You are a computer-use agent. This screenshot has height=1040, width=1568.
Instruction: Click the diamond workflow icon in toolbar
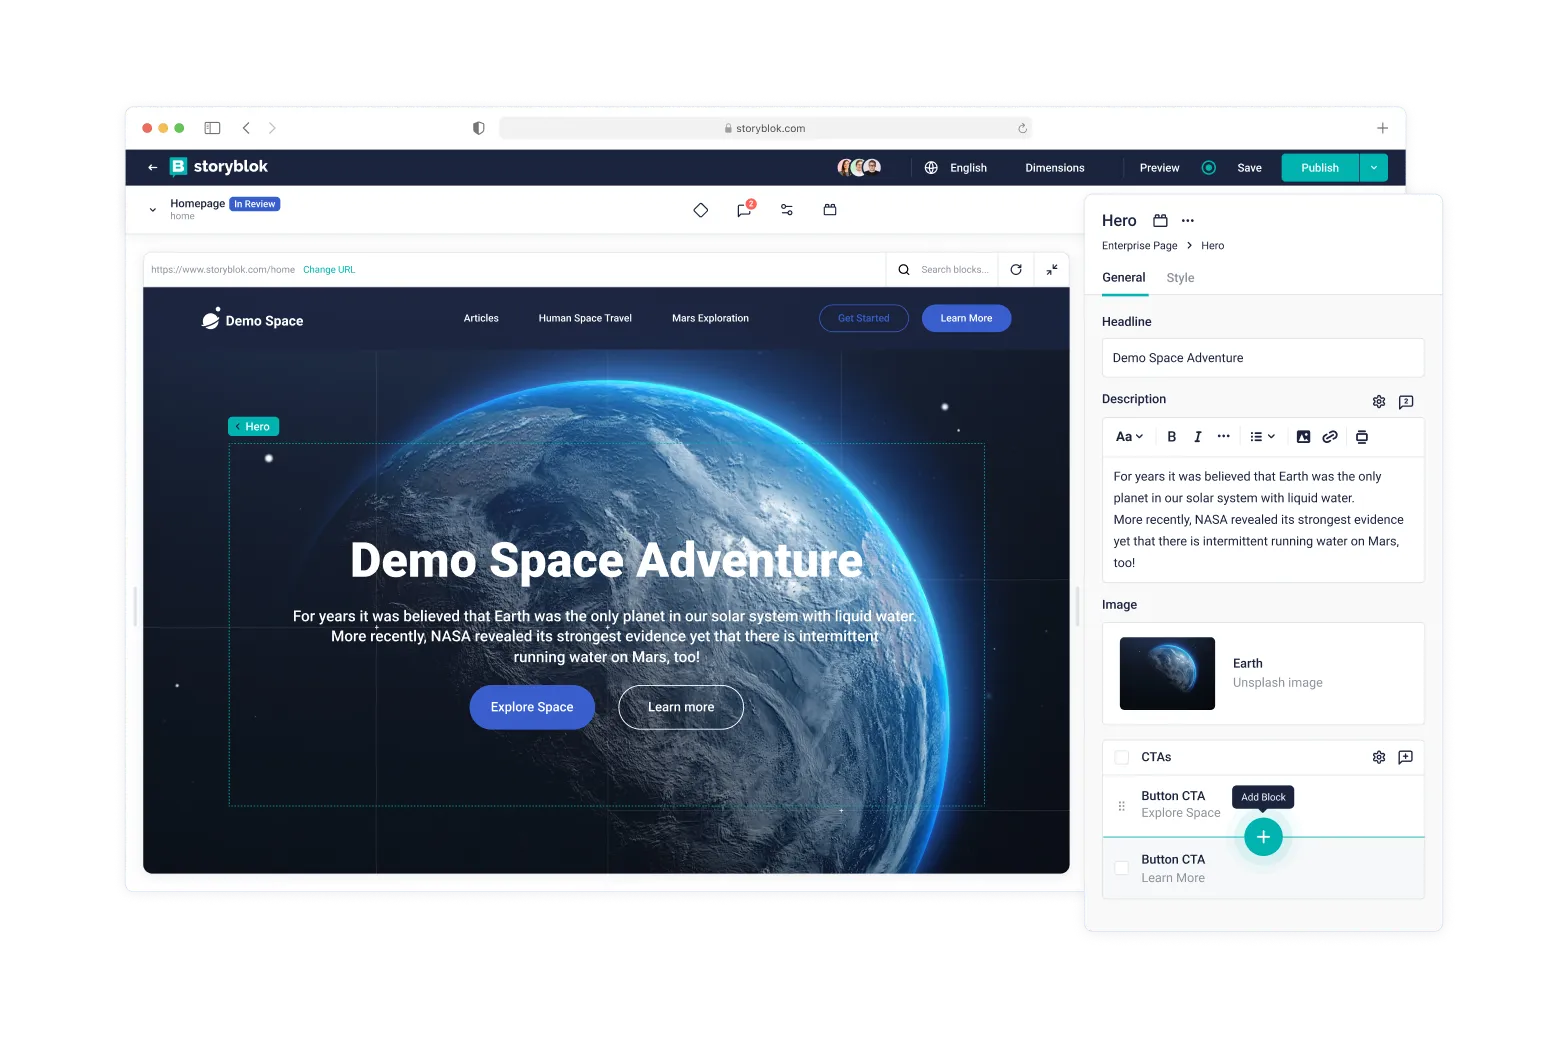click(x=700, y=210)
